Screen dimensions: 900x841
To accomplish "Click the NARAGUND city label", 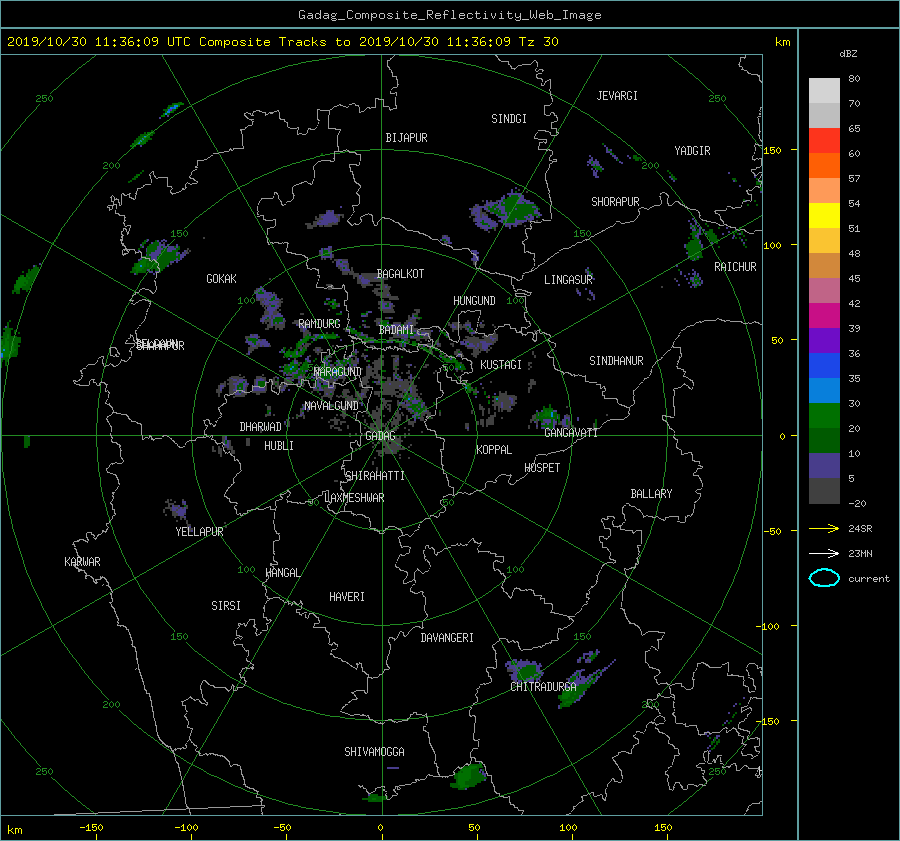I will (338, 372).
